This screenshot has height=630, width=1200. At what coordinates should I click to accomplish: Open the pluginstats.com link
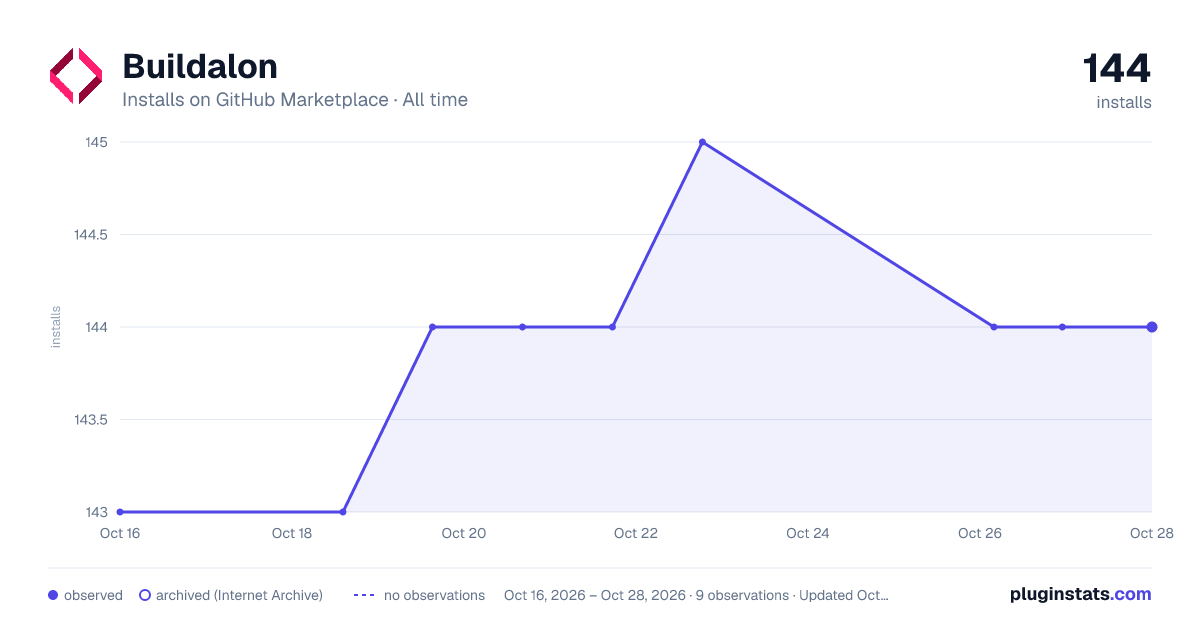(1081, 594)
